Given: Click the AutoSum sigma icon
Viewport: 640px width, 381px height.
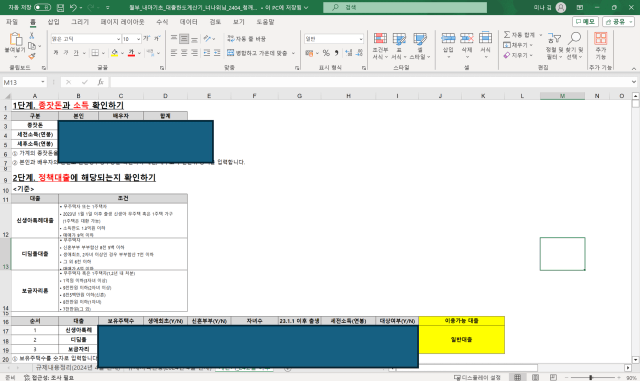Looking at the screenshot, I should 507,35.
